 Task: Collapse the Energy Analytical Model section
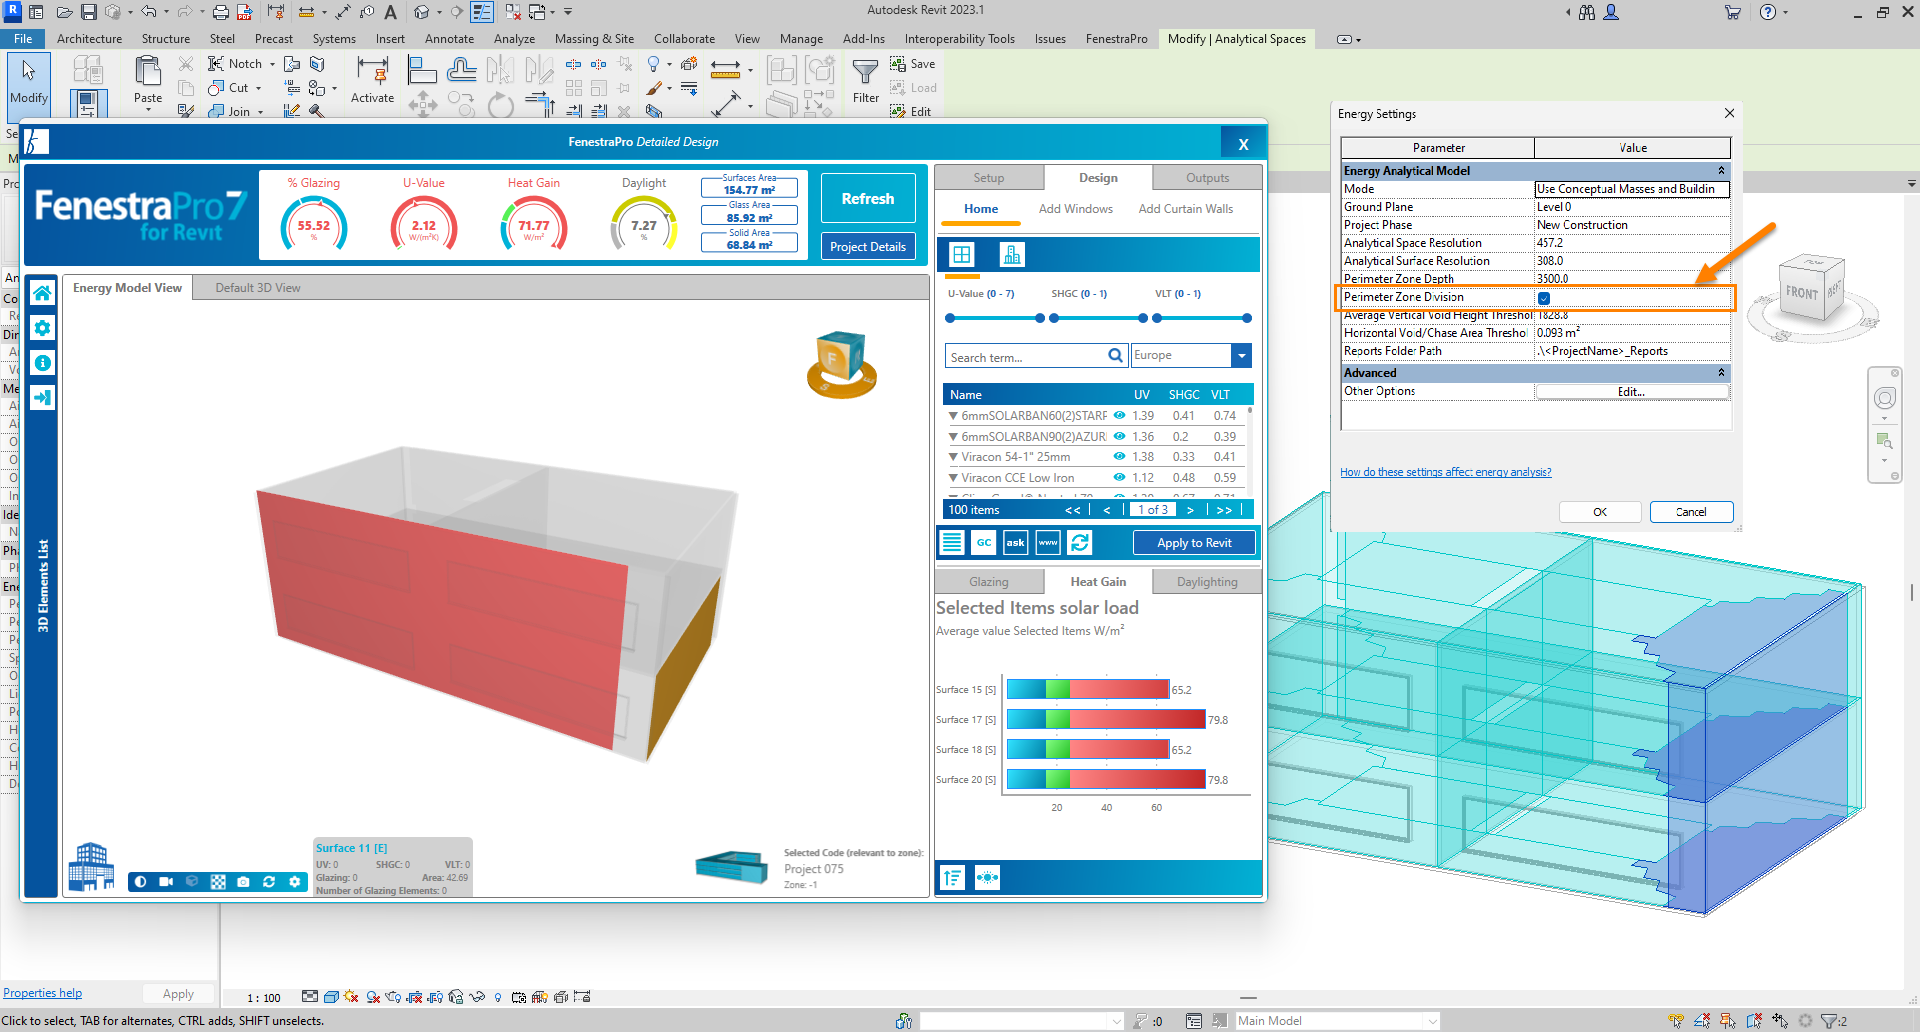click(1721, 171)
